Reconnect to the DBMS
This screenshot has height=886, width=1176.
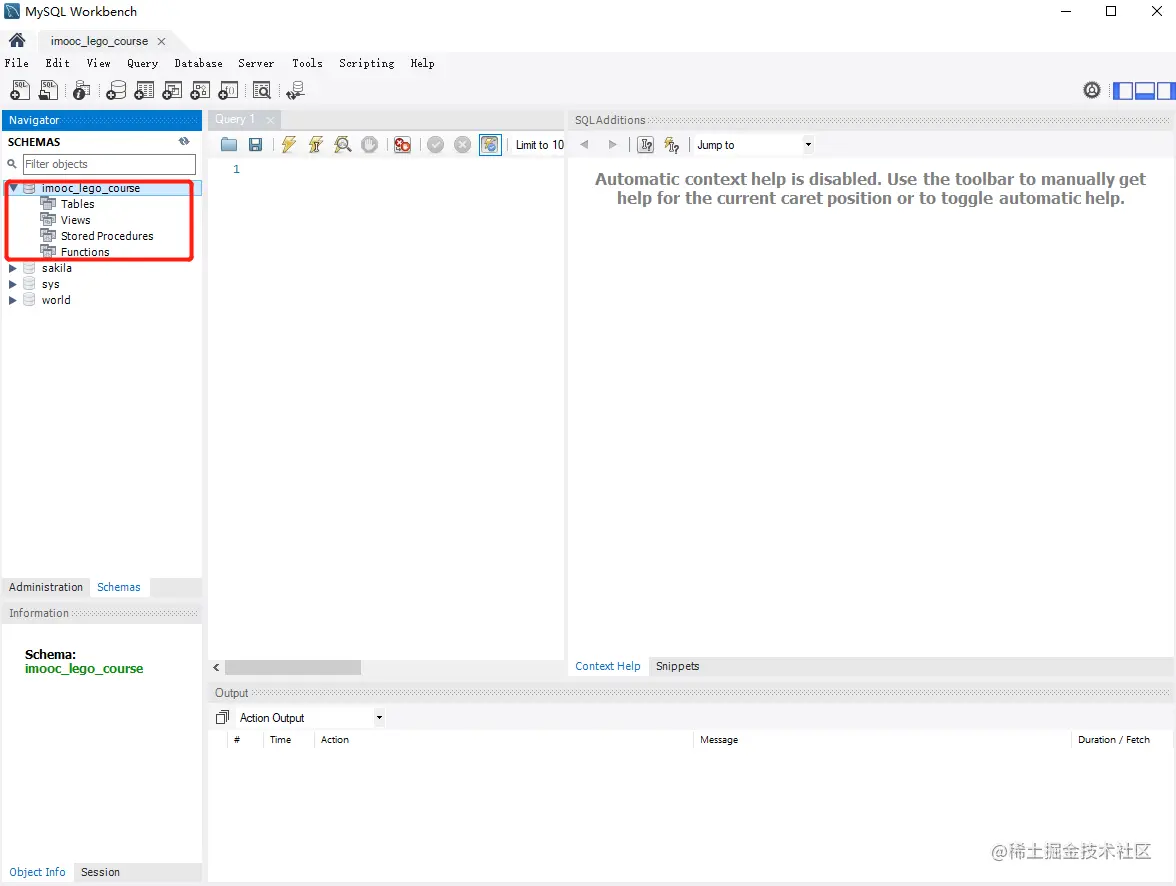296,91
